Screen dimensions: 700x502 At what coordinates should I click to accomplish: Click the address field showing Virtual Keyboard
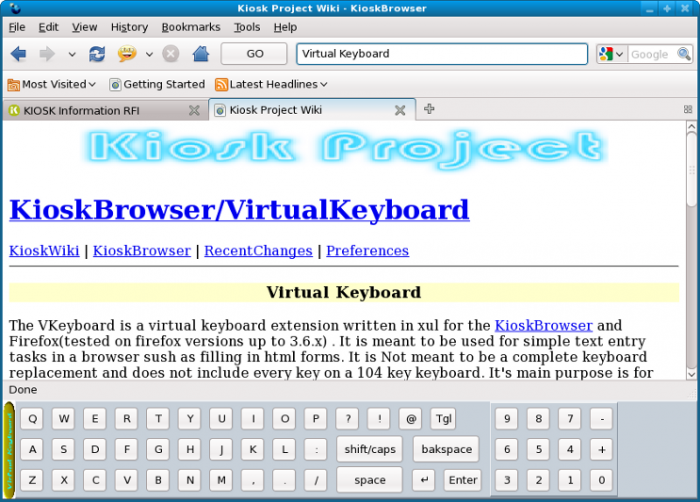(x=442, y=54)
